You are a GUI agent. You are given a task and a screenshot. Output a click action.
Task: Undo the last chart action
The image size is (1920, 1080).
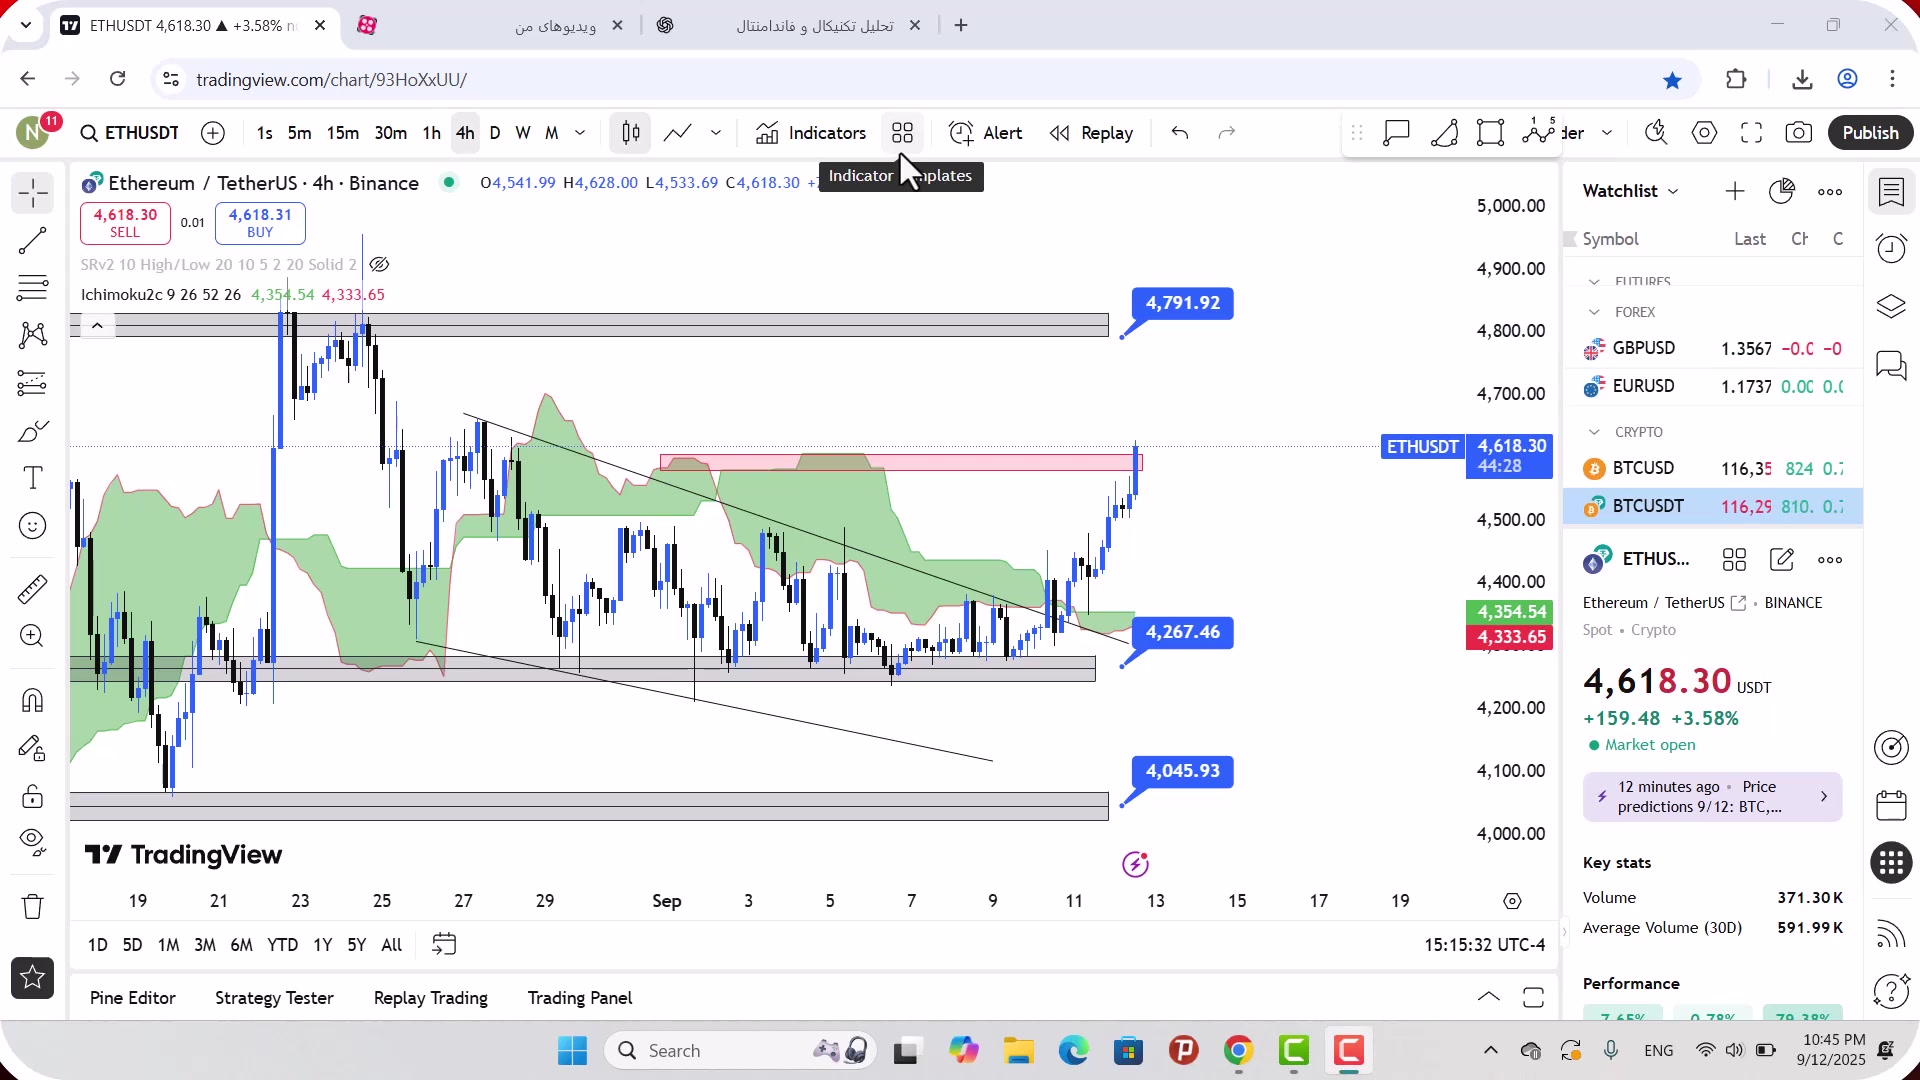click(x=1180, y=133)
